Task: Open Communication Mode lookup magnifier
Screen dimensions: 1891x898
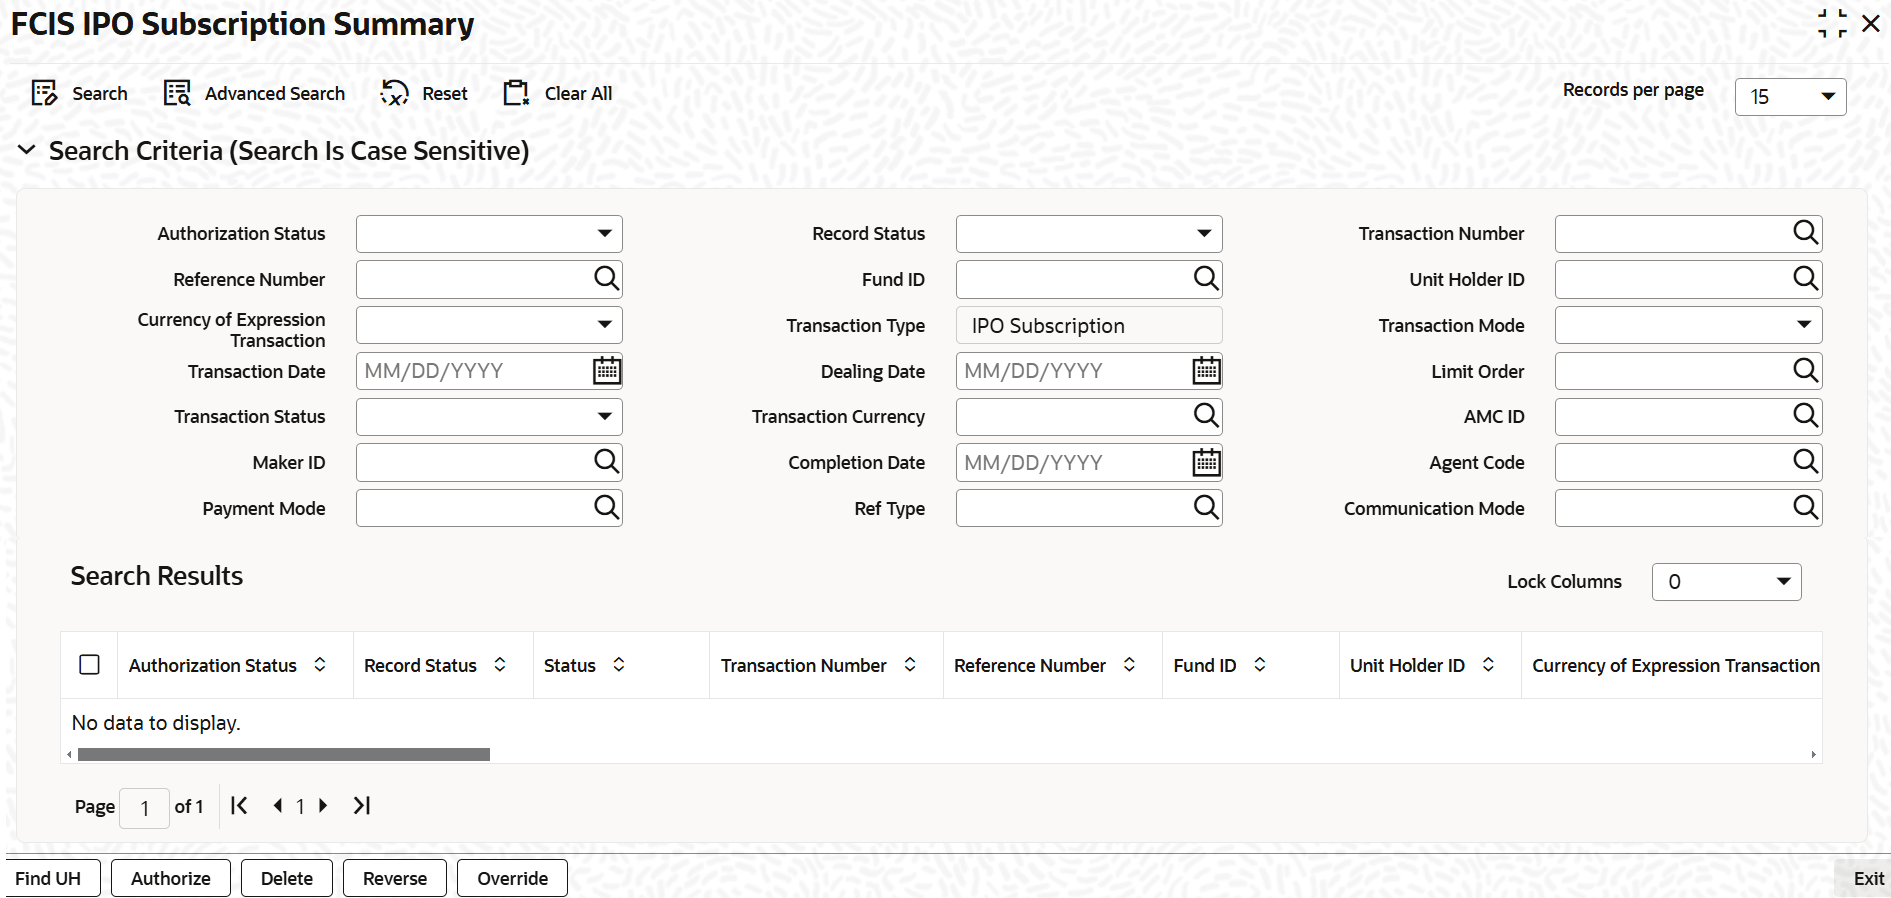Action: coord(1805,508)
